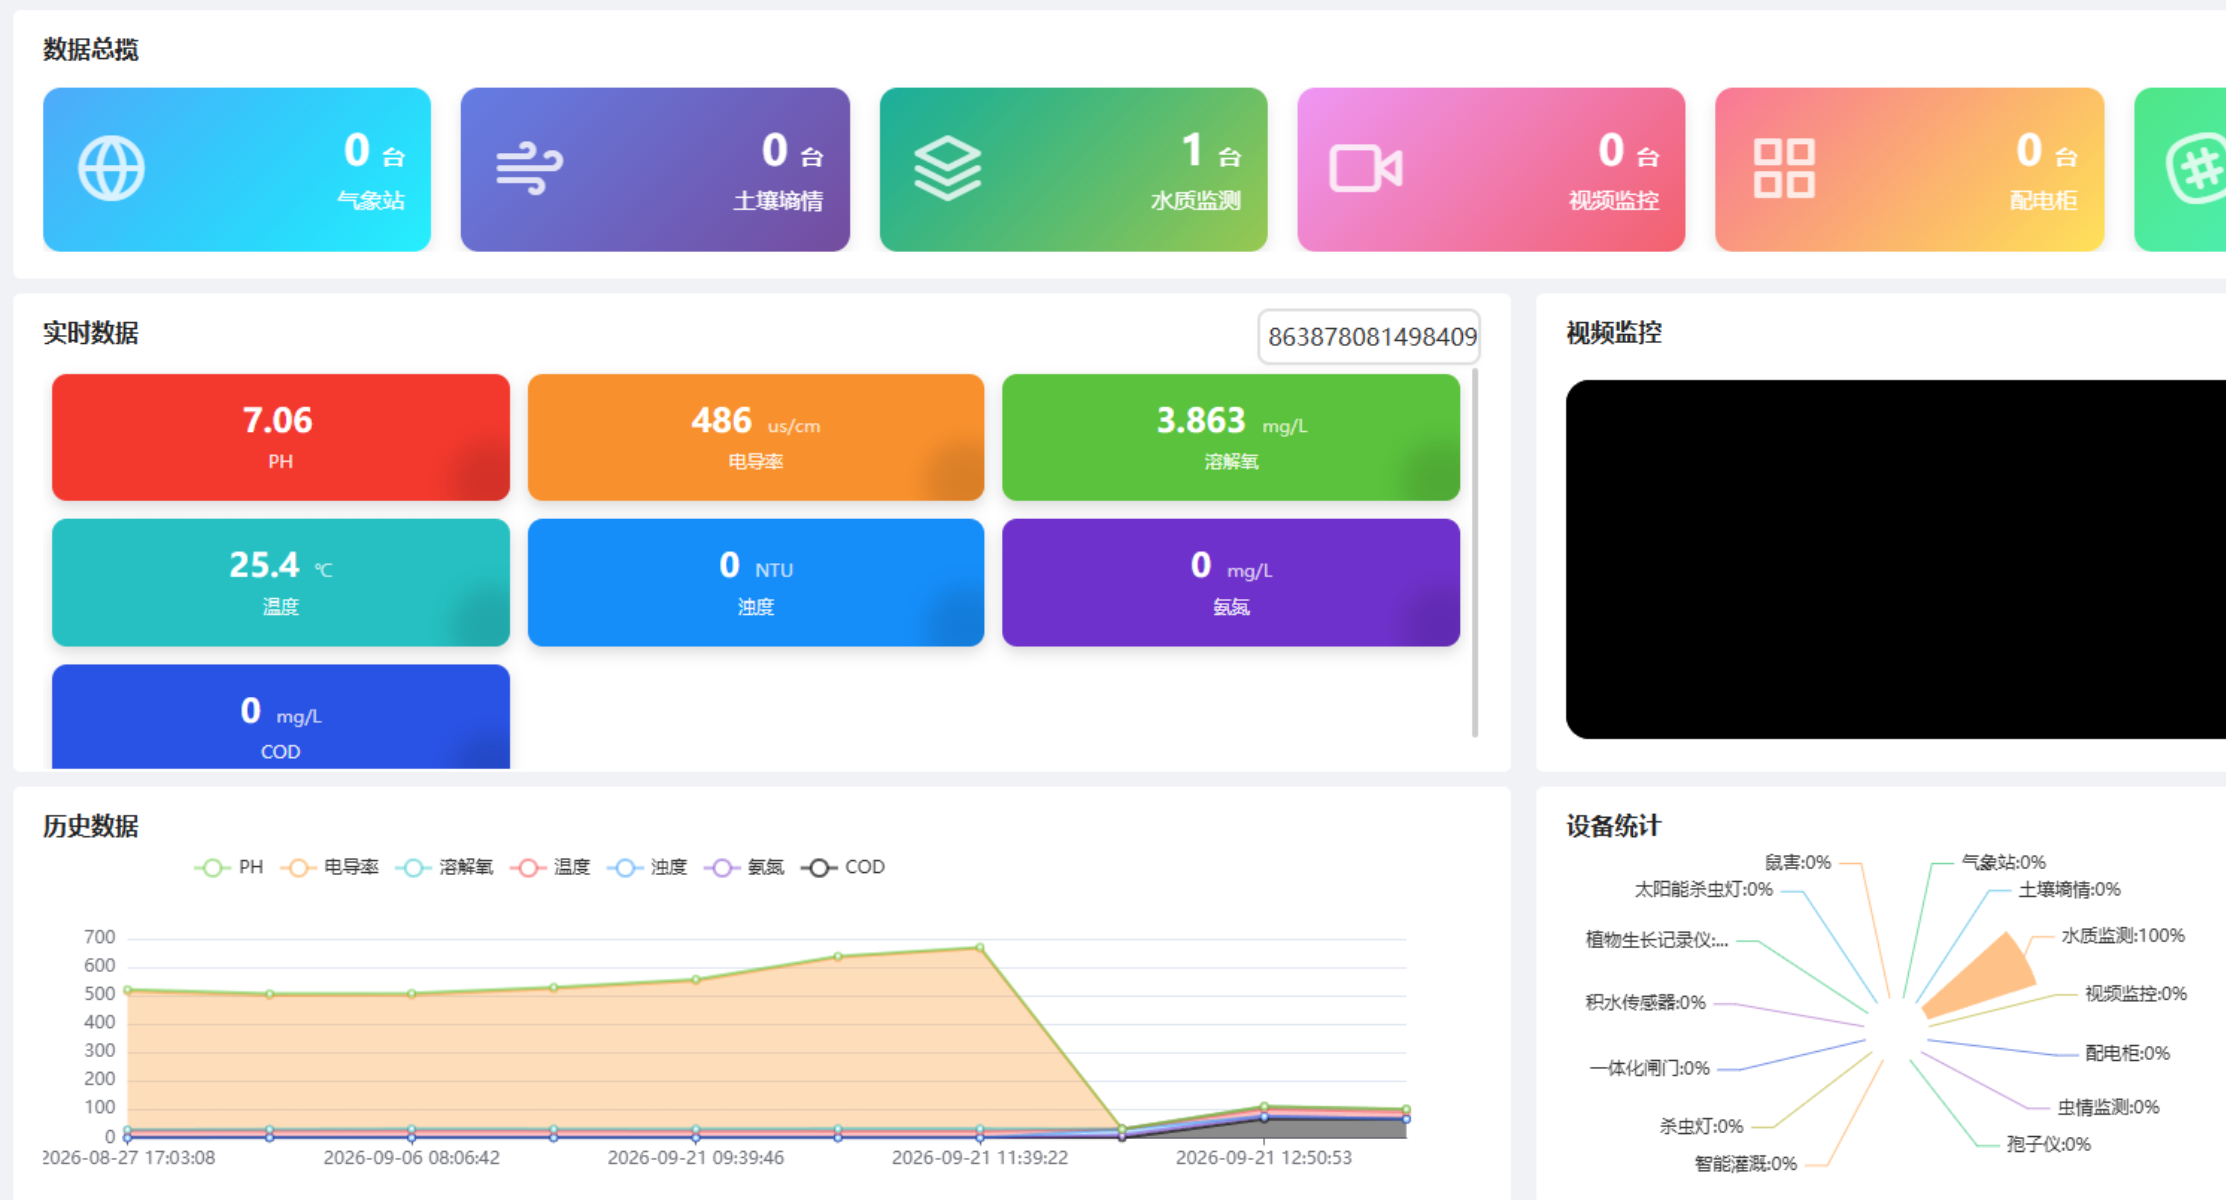Click the 孢子仪:0% pie label
This screenshot has width=2226, height=1200.
(x=2048, y=1144)
